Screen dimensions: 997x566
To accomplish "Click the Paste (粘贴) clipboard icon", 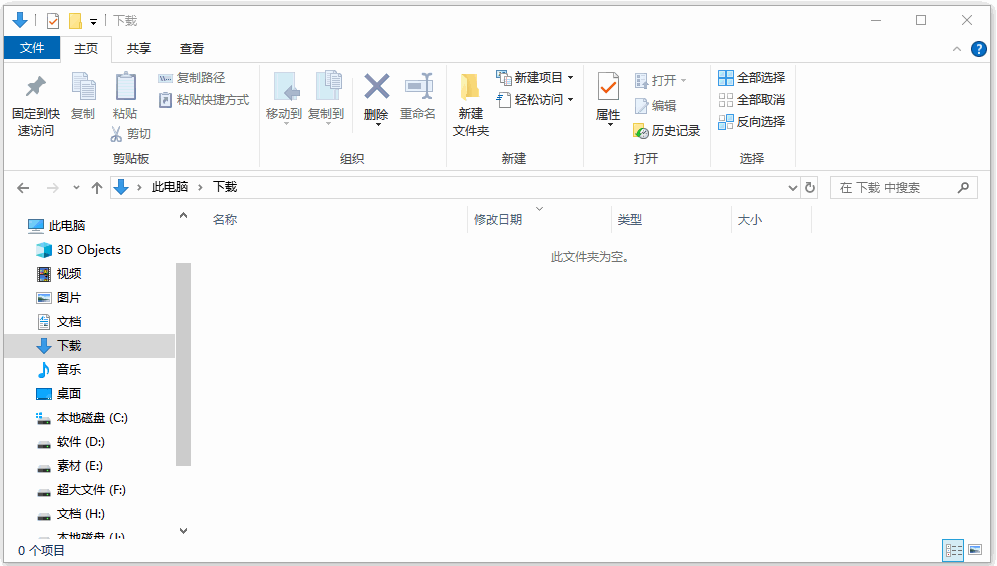I will coord(125,86).
